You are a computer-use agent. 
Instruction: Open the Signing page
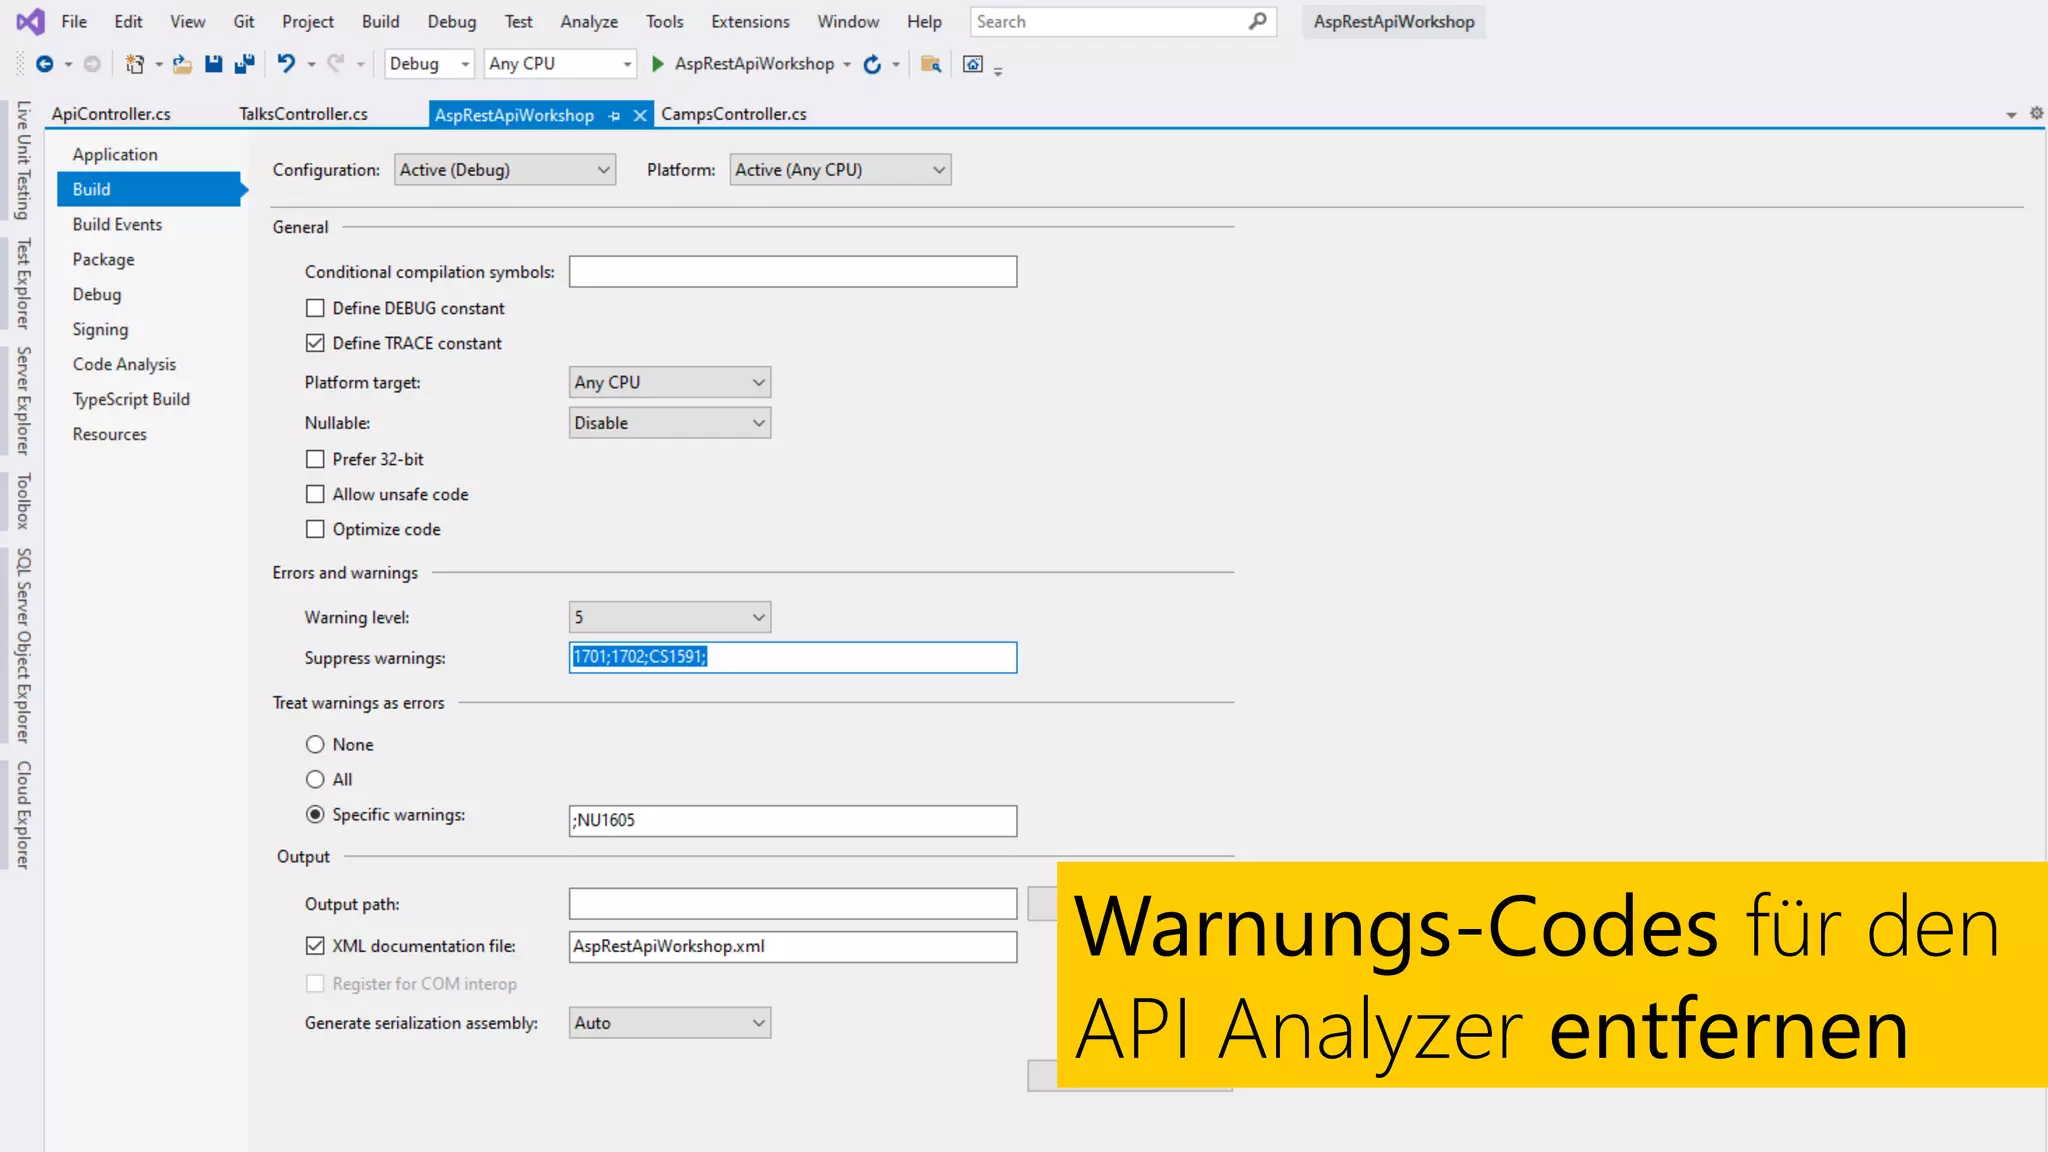pyautogui.click(x=100, y=329)
